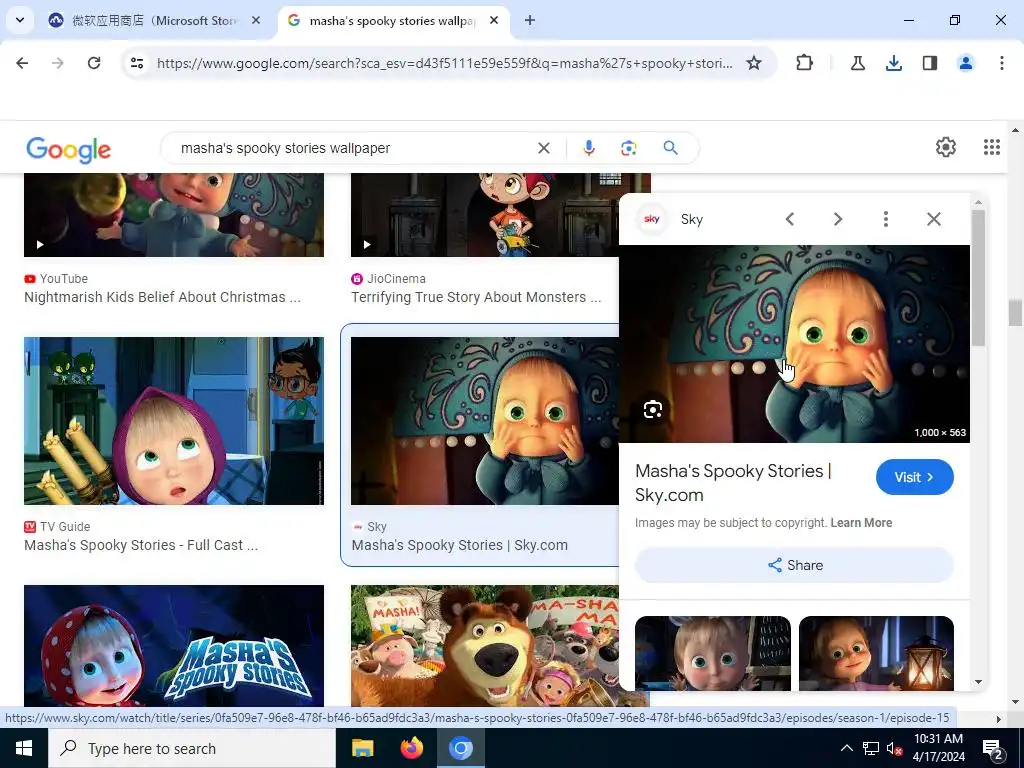Open more options in the Sky preview panel
This screenshot has height=768, width=1024.
[x=886, y=219]
